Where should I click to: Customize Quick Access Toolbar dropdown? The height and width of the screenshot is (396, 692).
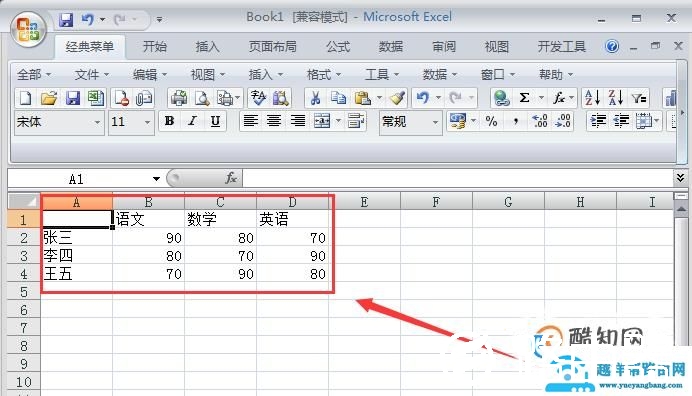[159, 19]
